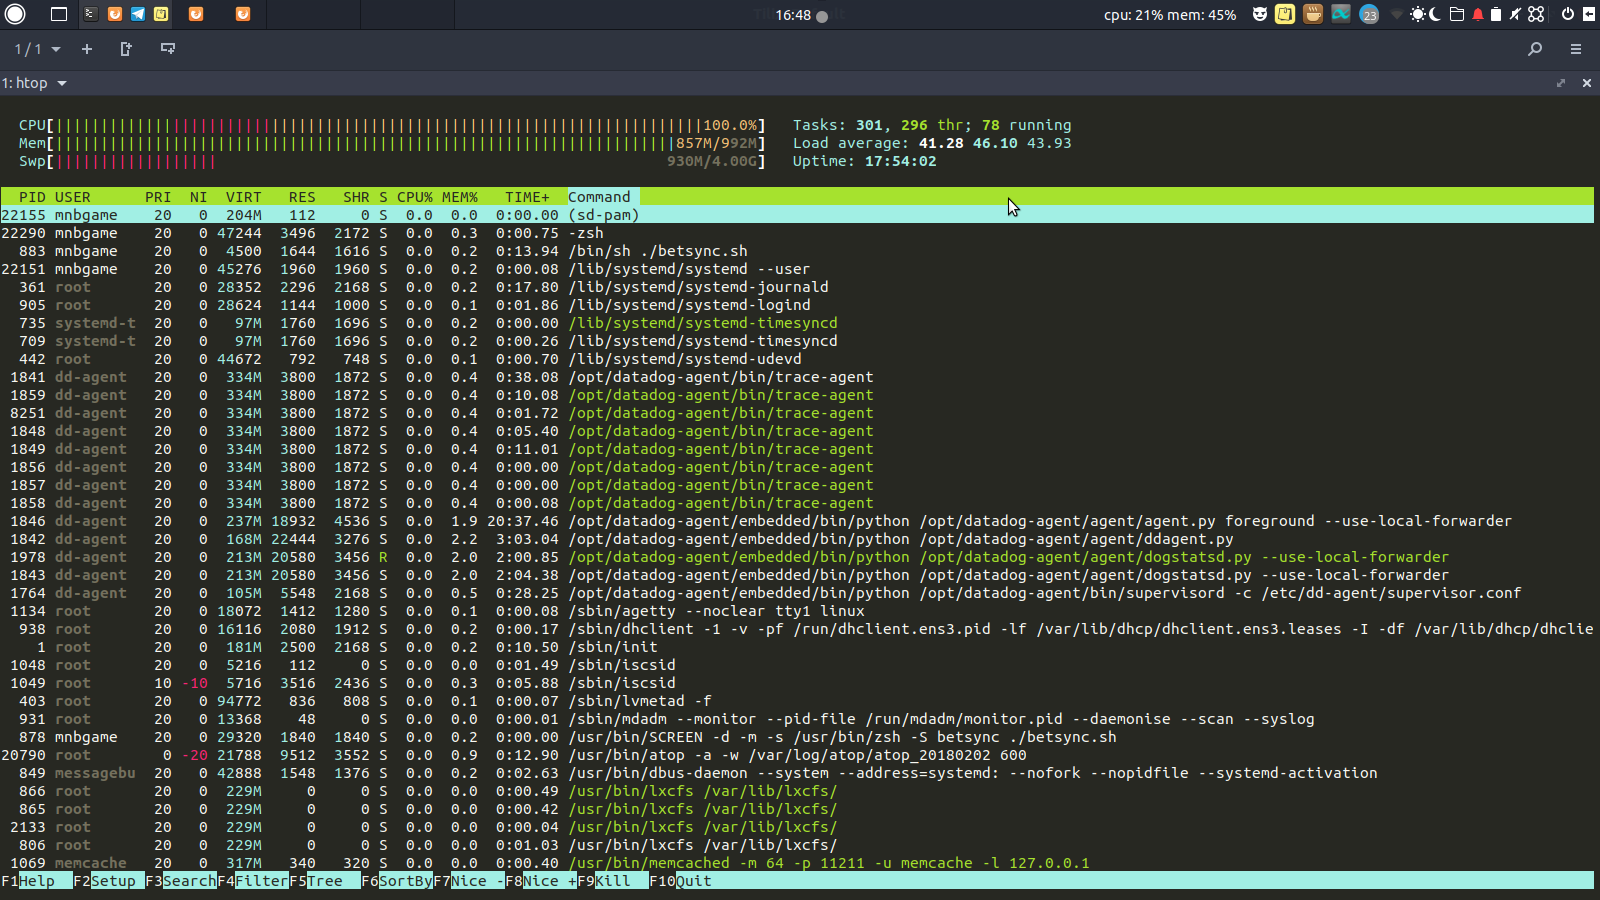Add a new terminal session with plus
Image resolution: width=1600 pixels, height=900 pixels.
pos(87,49)
